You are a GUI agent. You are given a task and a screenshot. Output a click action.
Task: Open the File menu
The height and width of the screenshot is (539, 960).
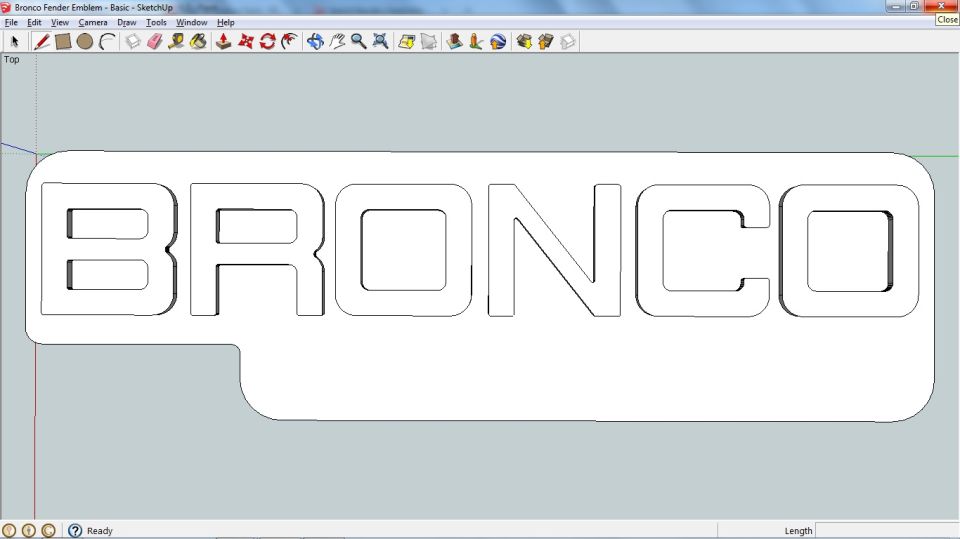pos(11,23)
